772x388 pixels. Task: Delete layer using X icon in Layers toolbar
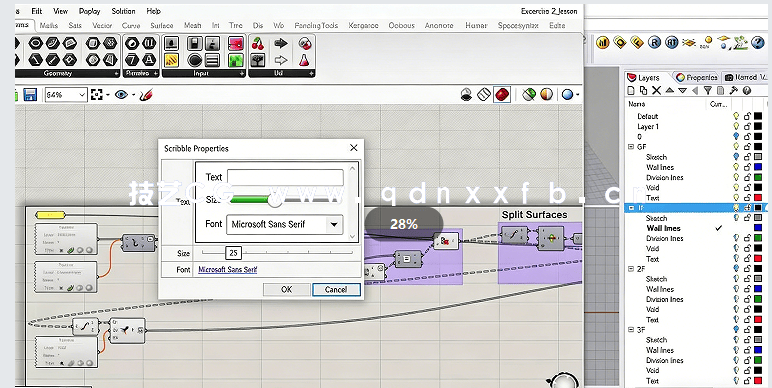(656, 90)
